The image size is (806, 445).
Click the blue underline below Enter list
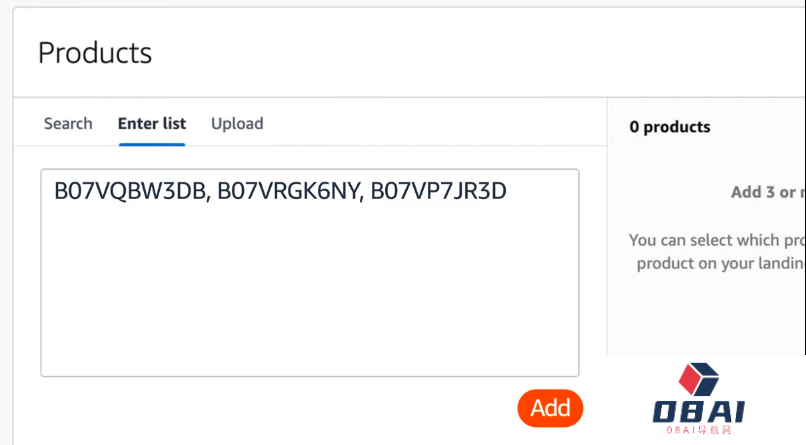pyautogui.click(x=152, y=144)
